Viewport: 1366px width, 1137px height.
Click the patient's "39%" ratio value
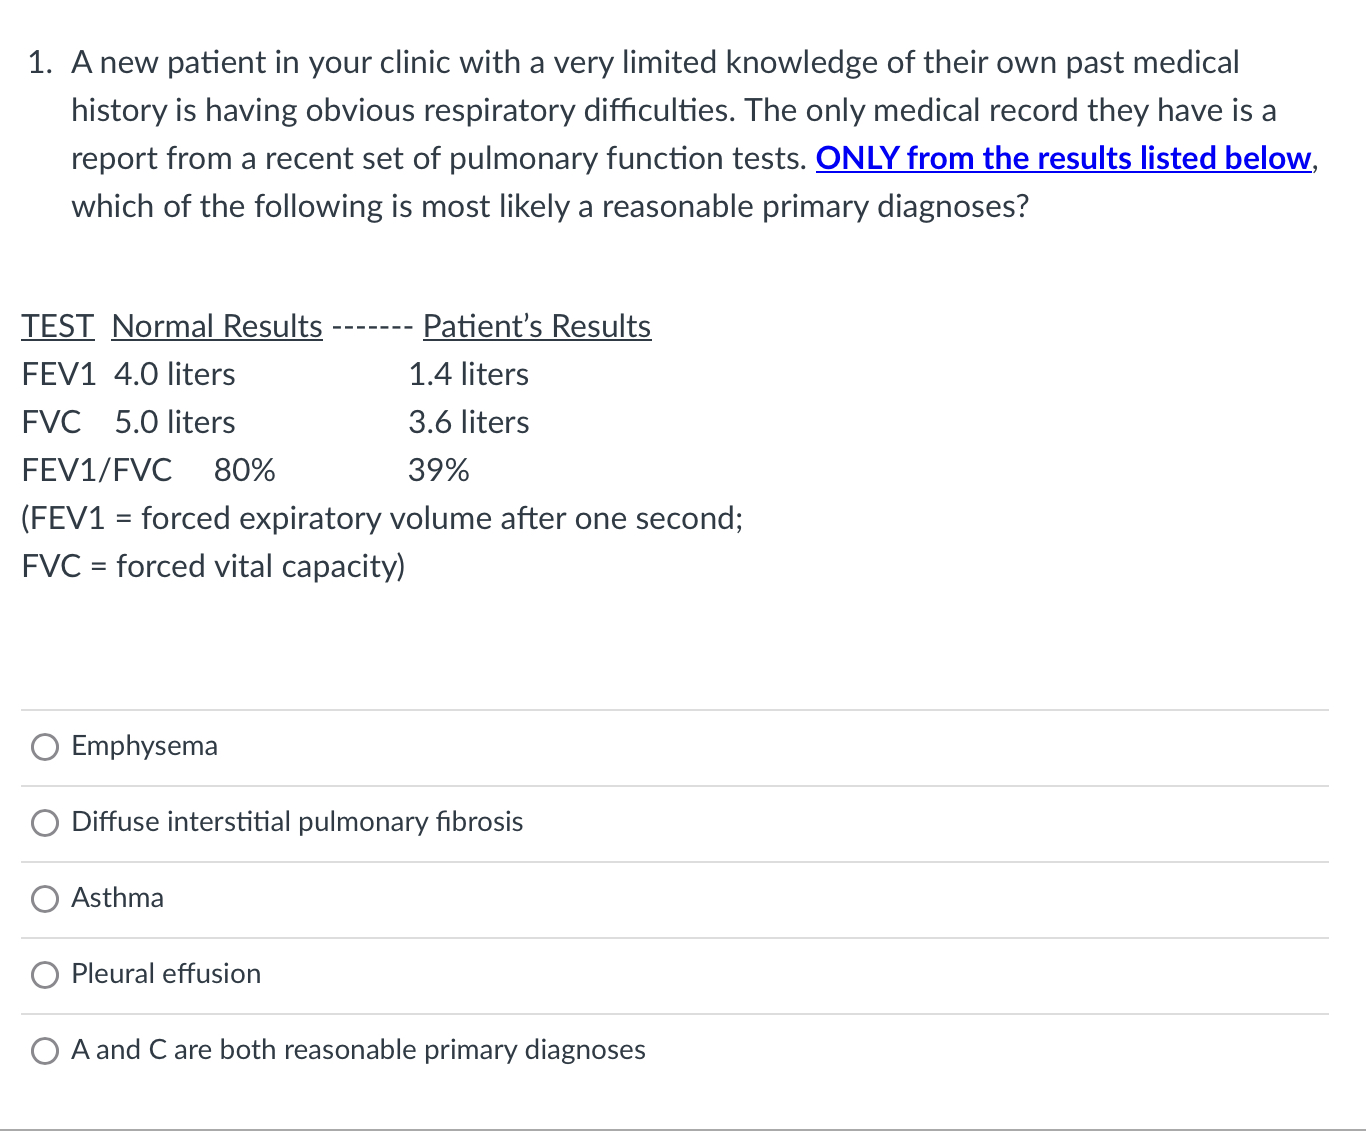(438, 470)
